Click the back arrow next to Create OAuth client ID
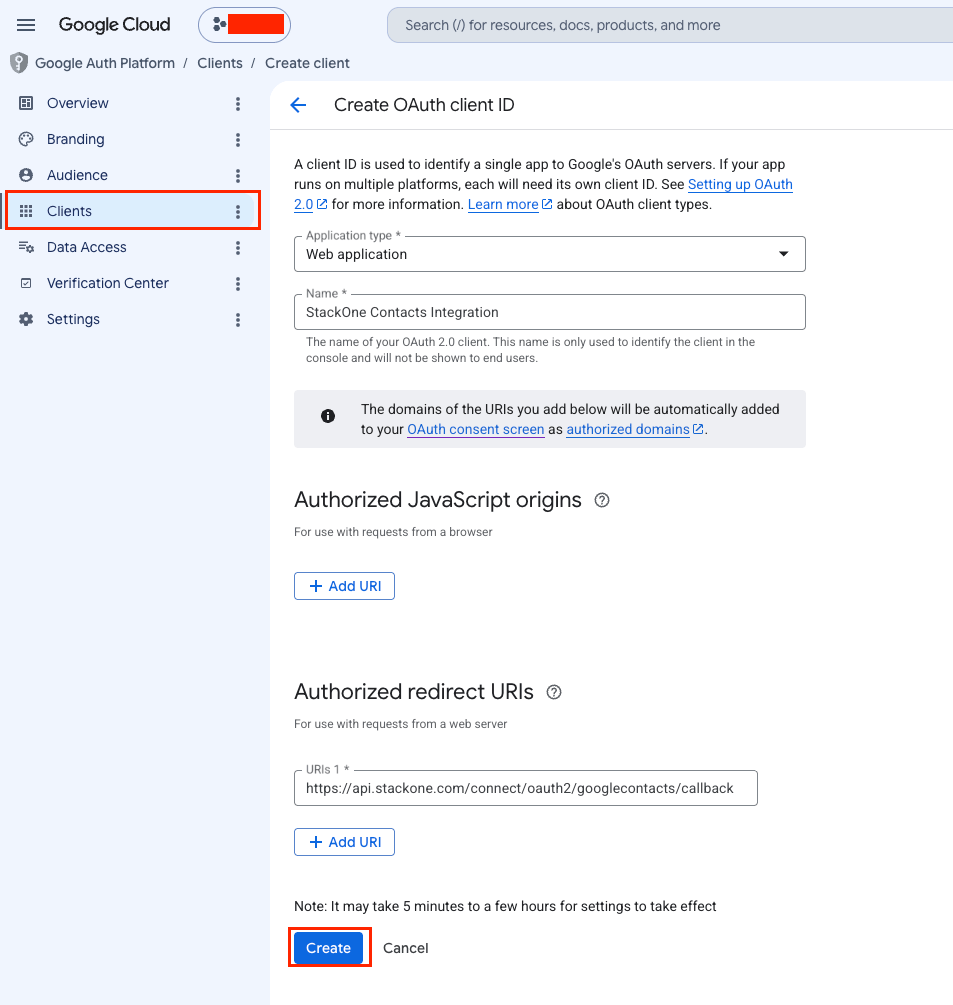 coord(298,105)
